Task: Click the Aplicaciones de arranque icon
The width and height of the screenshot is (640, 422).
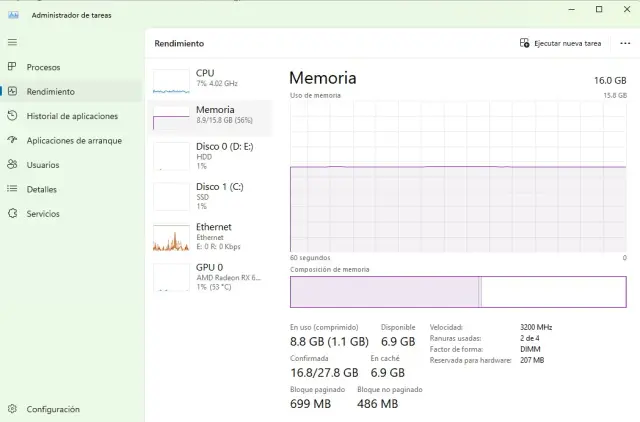Action: coord(12,140)
